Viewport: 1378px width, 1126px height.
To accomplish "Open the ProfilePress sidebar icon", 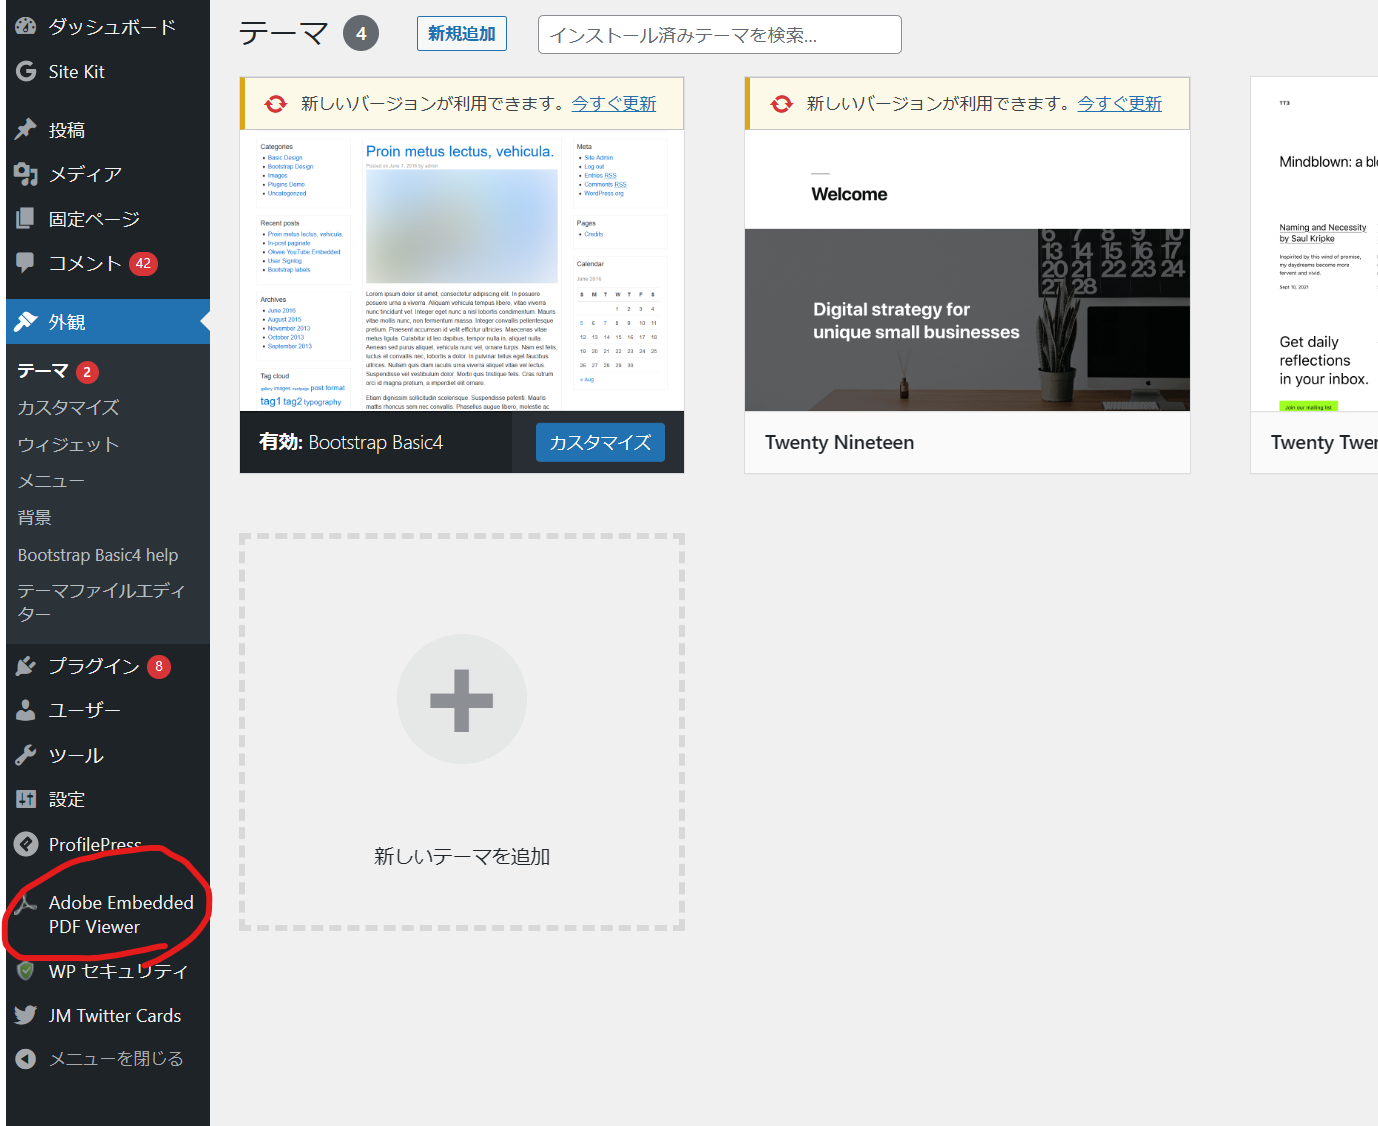I will coord(25,844).
